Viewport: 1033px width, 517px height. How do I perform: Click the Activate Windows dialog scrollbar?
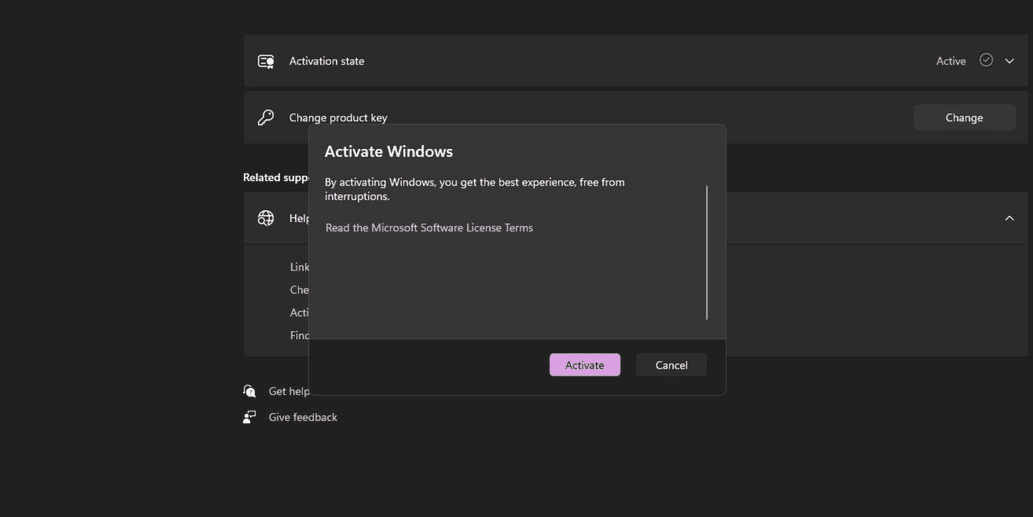click(x=707, y=252)
